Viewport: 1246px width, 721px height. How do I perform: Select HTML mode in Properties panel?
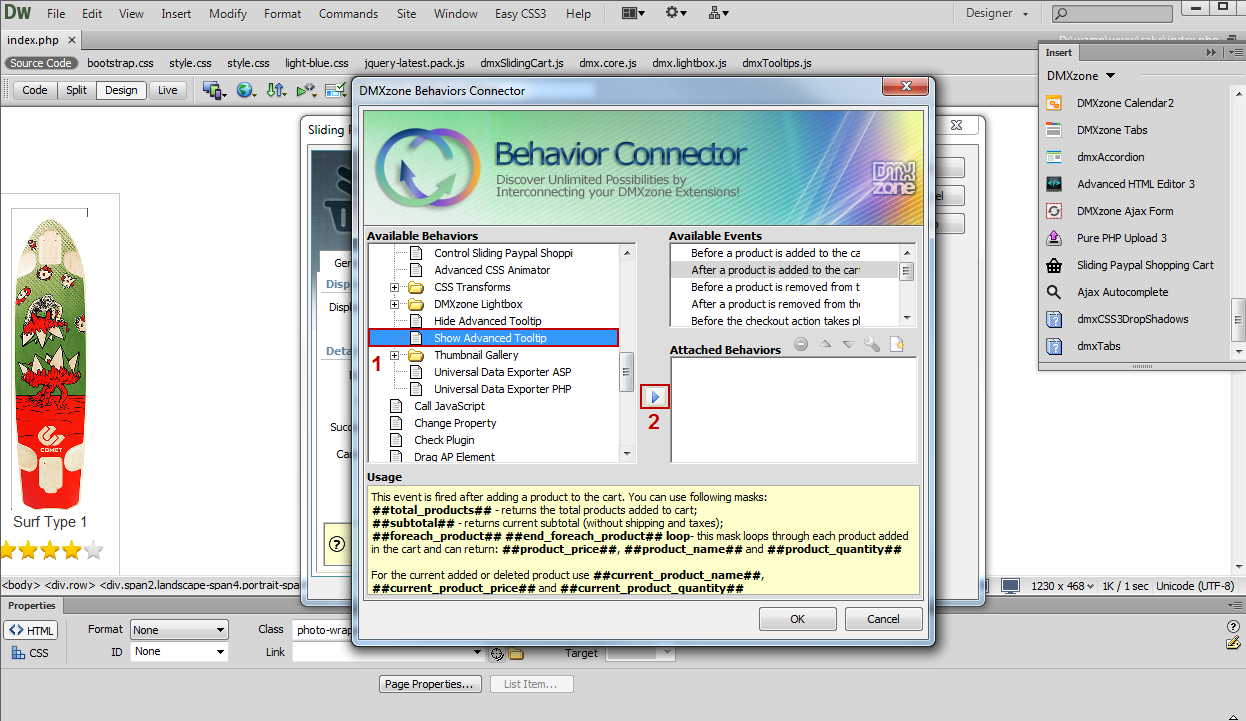coord(31,630)
